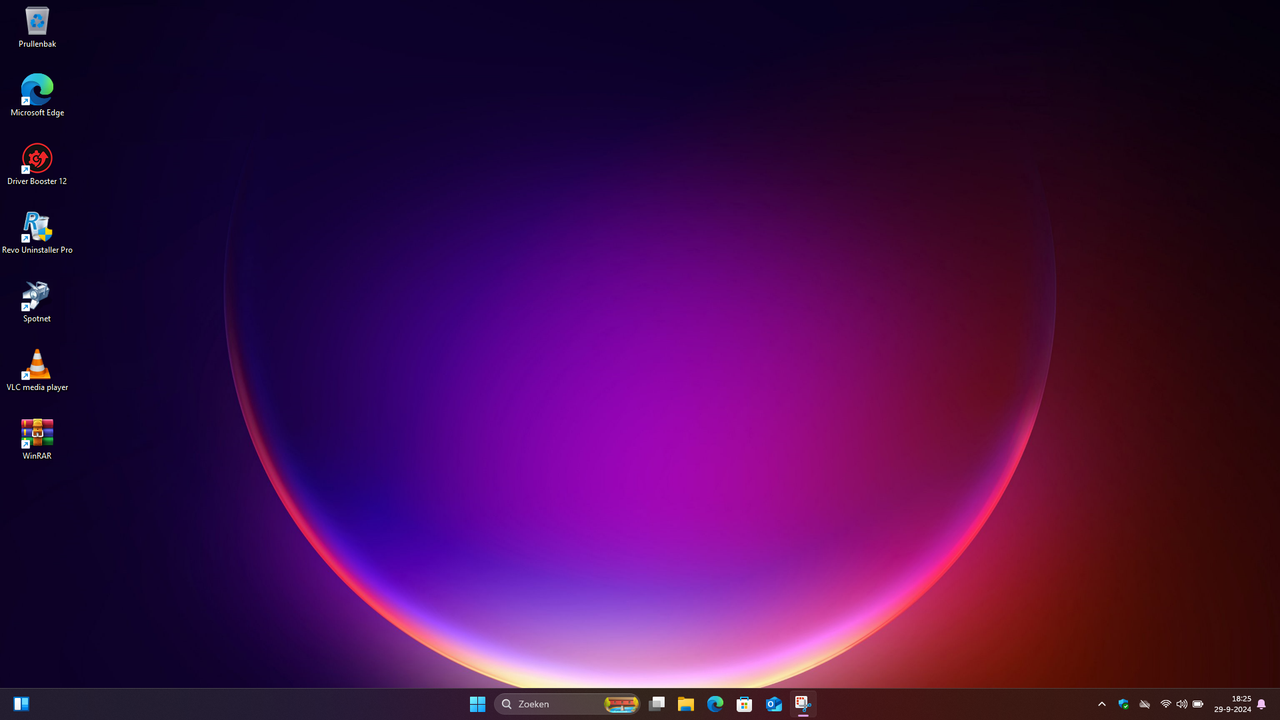The height and width of the screenshot is (720, 1280).
Task: Open File Explorer from the taskbar
Action: click(686, 704)
